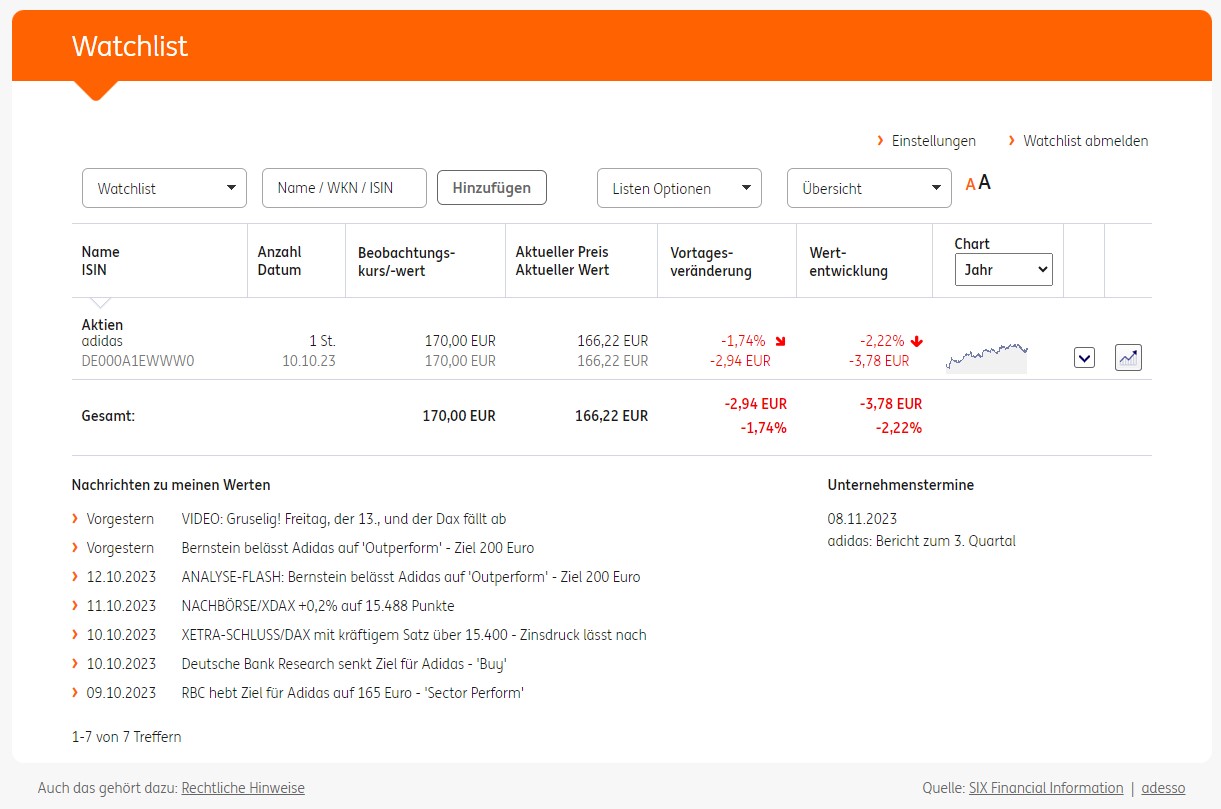Click Watchlist abmelden link
Screen dimensions: 1221x809
click(x=1086, y=141)
